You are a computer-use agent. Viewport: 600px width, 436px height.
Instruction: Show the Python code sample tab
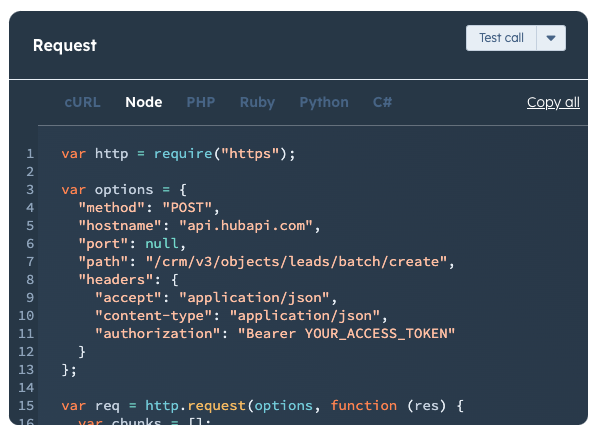click(324, 102)
